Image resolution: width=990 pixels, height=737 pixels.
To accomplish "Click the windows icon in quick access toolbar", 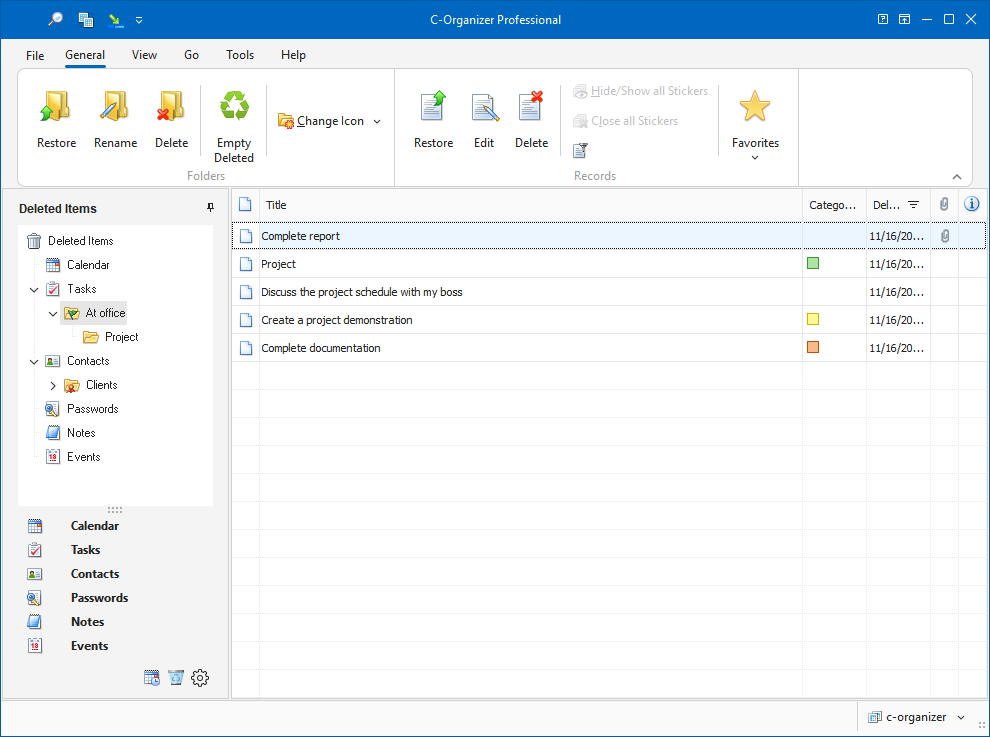I will 86,19.
